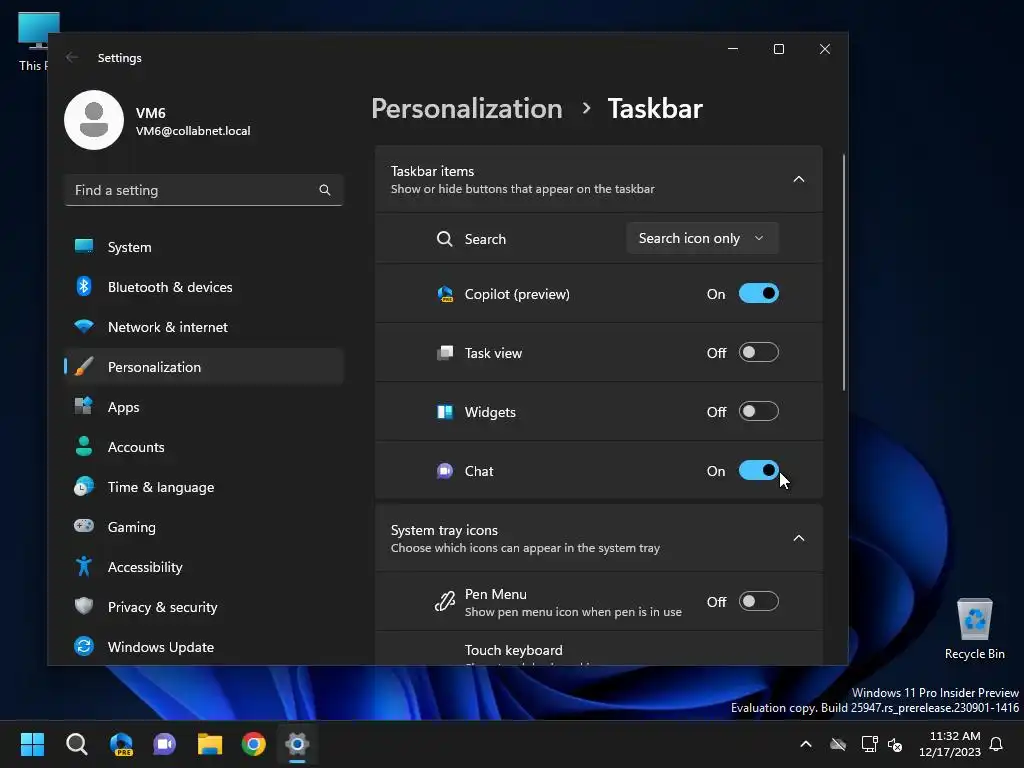The height and width of the screenshot is (768, 1024).
Task: Show hidden icons in system tray
Action: point(806,744)
